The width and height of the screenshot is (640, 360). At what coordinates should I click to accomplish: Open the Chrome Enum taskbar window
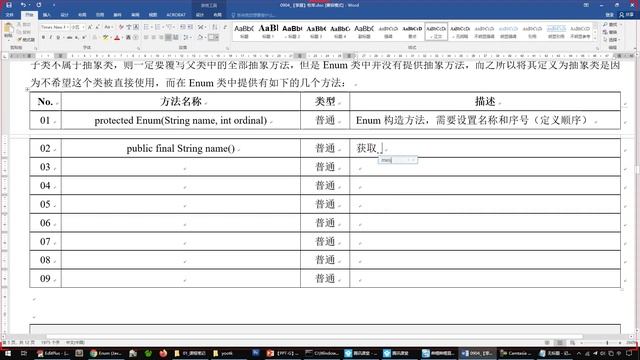coord(106,353)
